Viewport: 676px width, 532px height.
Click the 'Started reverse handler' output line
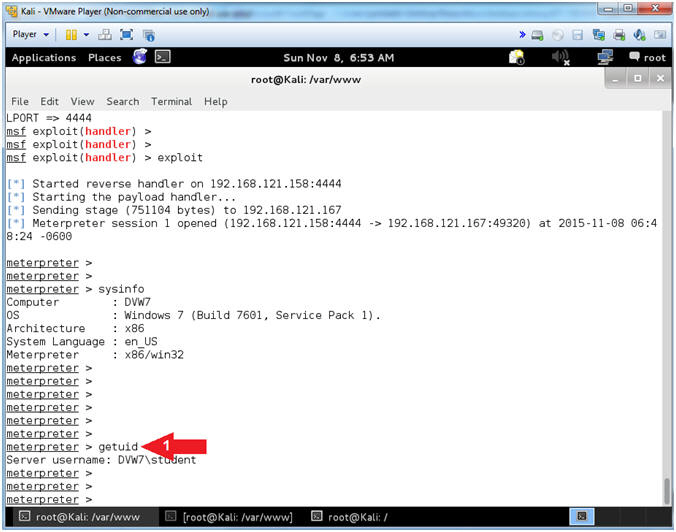pos(174,184)
